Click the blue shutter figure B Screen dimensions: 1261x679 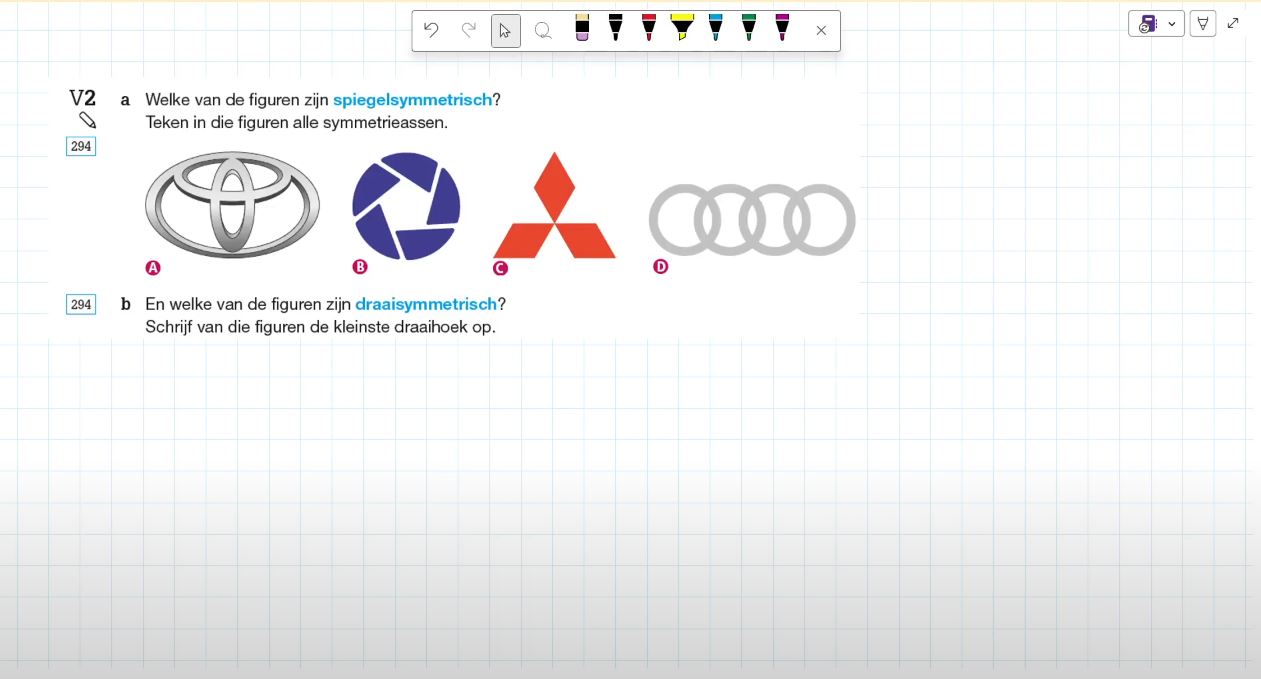[x=406, y=206]
